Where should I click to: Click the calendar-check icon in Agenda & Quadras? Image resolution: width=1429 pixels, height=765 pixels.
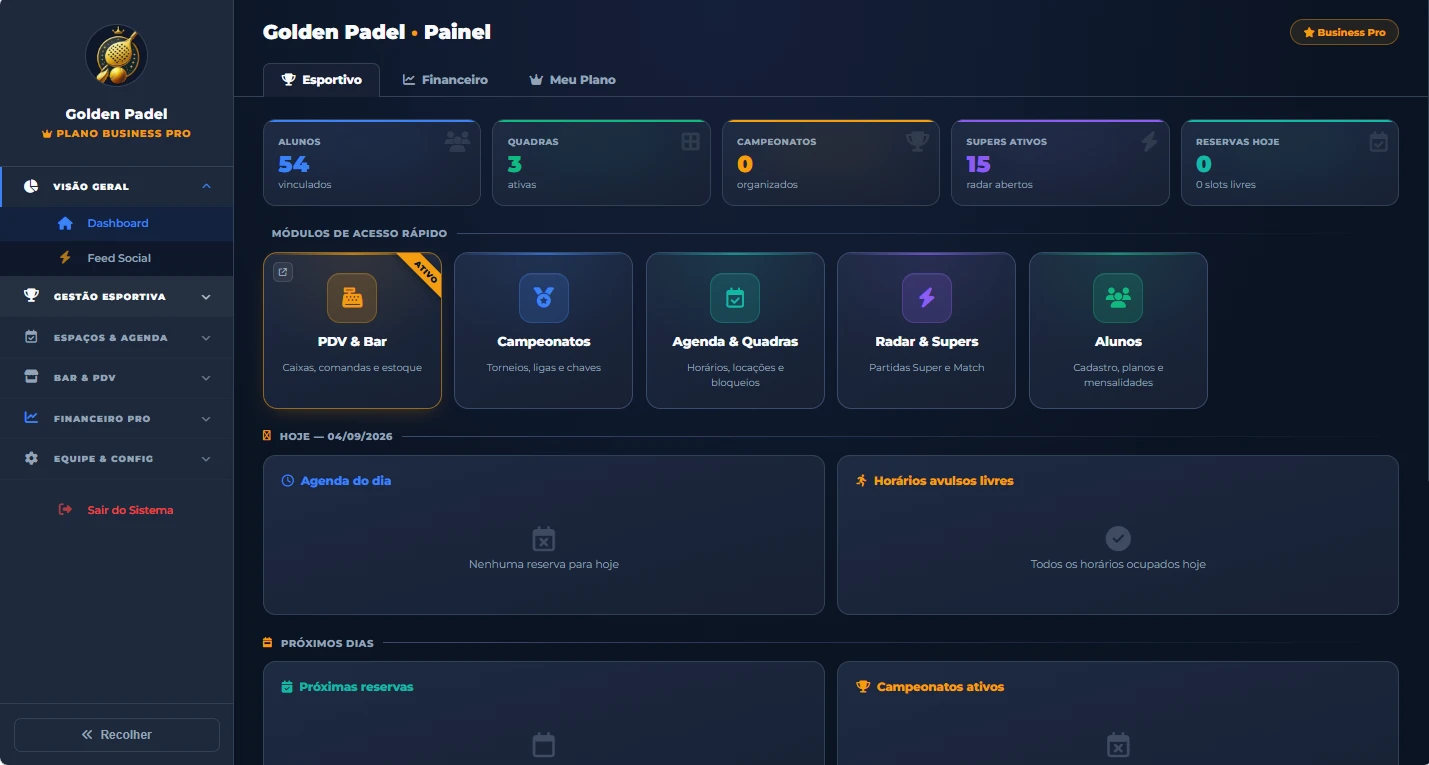735,298
